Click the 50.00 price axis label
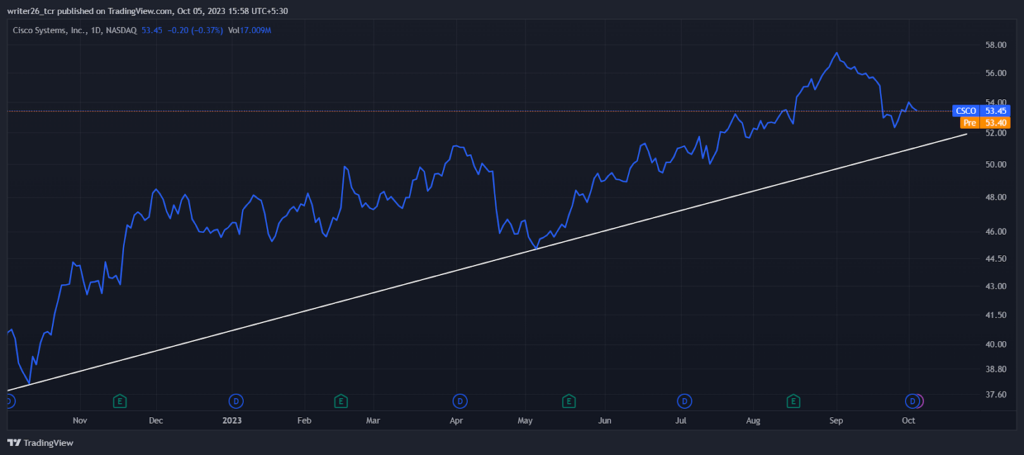 point(995,165)
